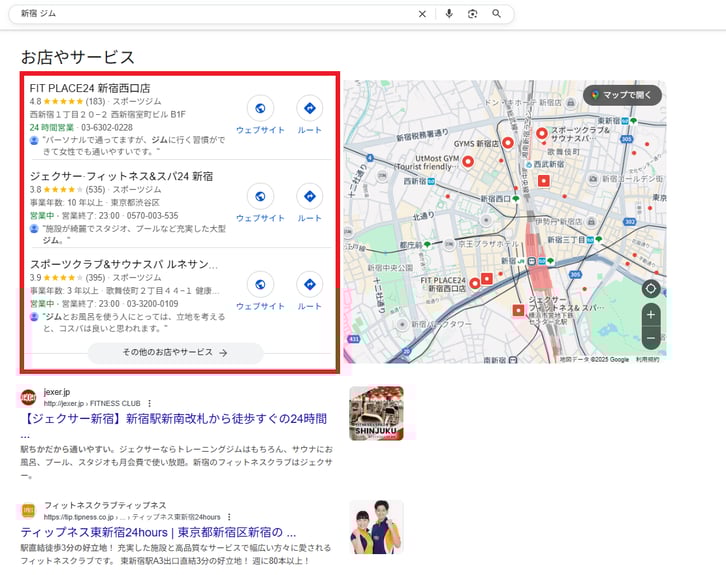Click the フィットネスクラブティップネス site favicon
The height and width of the screenshot is (575, 726).
coord(28,511)
